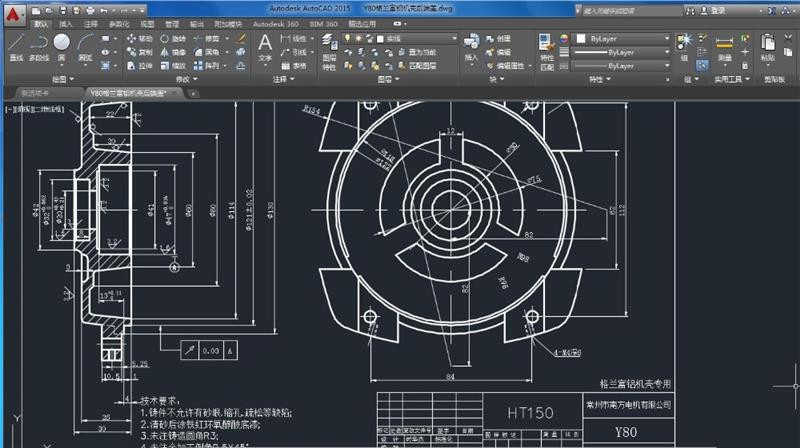Click the Move (移动) tool
Image resolution: width=800 pixels, height=448 pixels.
pyautogui.click(x=140, y=37)
